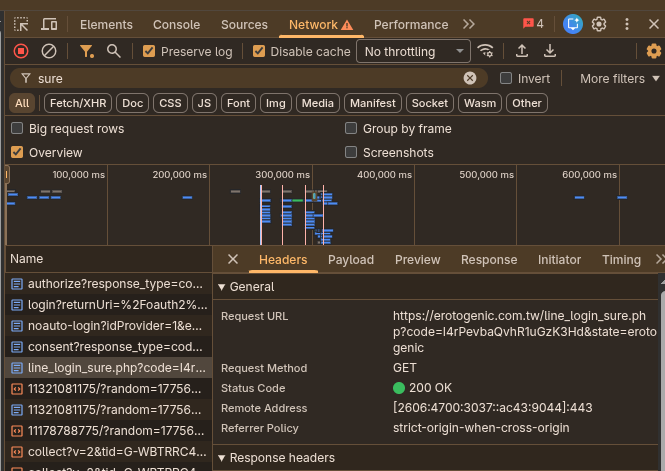Viewport: 665px width, 471px height.
Task: Open the Timing tab
Action: (621, 259)
